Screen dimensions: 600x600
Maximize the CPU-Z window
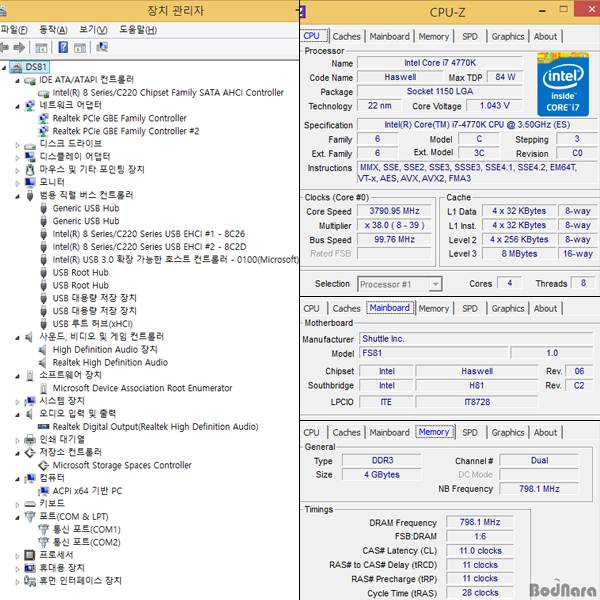coord(563,10)
